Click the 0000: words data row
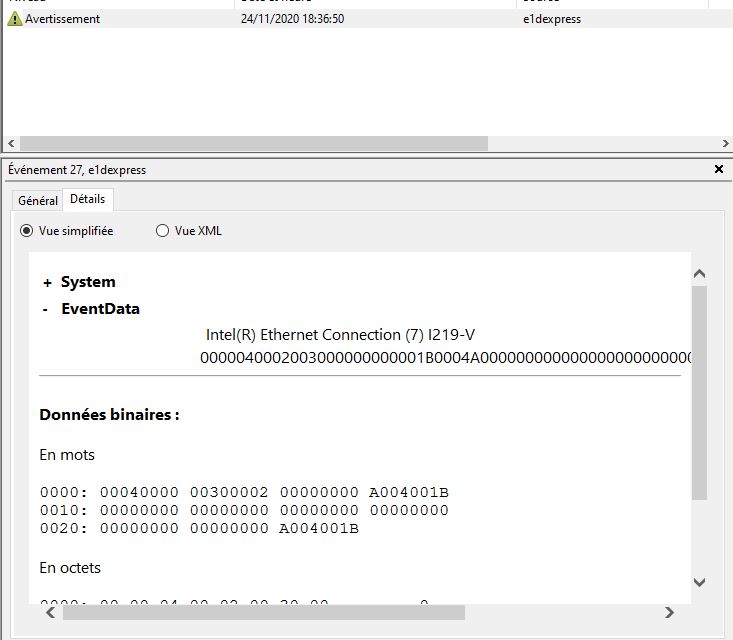Screen dimensions: 733x640 [x=244, y=492]
